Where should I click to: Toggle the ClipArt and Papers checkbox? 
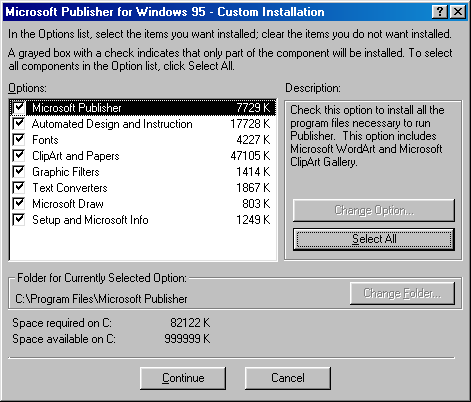[19, 155]
